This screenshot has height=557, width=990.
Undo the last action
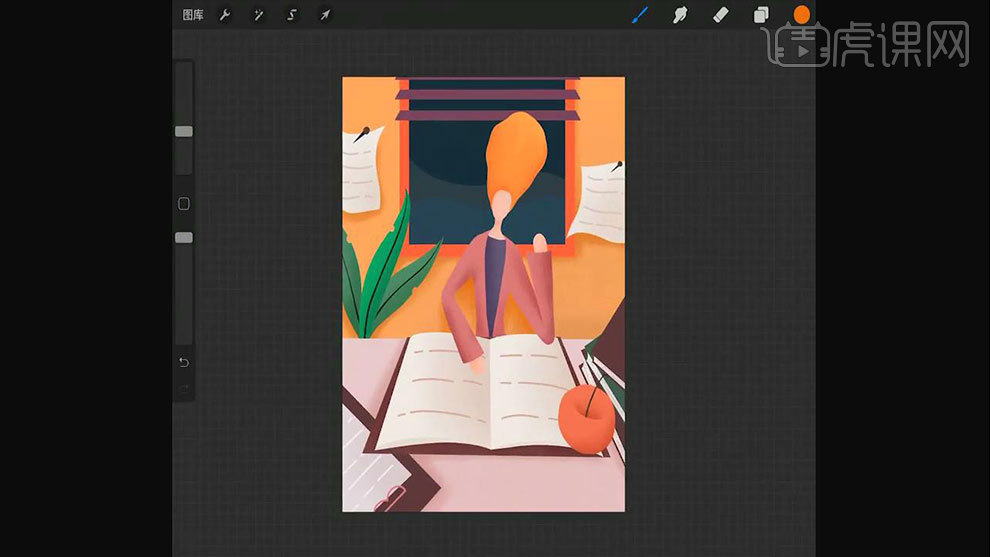[184, 362]
